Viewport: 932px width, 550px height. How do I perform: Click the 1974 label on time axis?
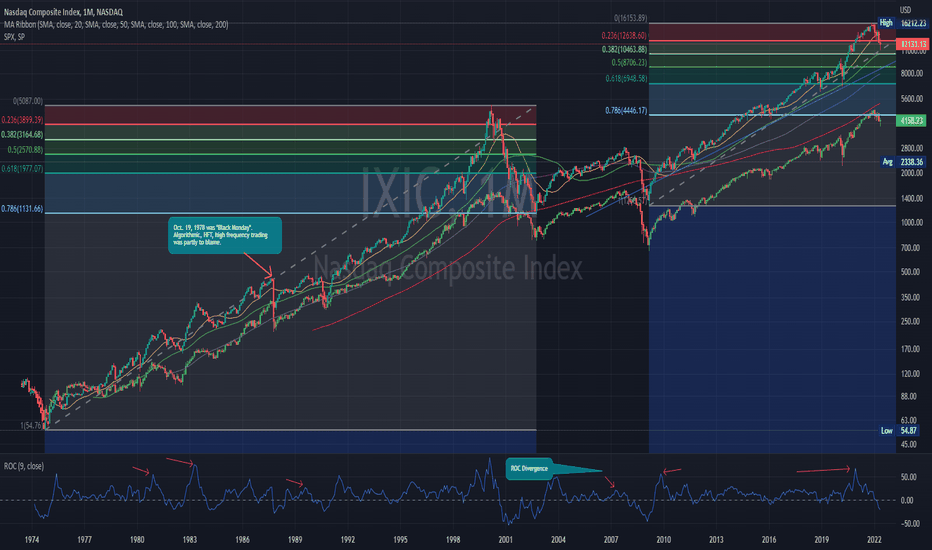pos(32,540)
